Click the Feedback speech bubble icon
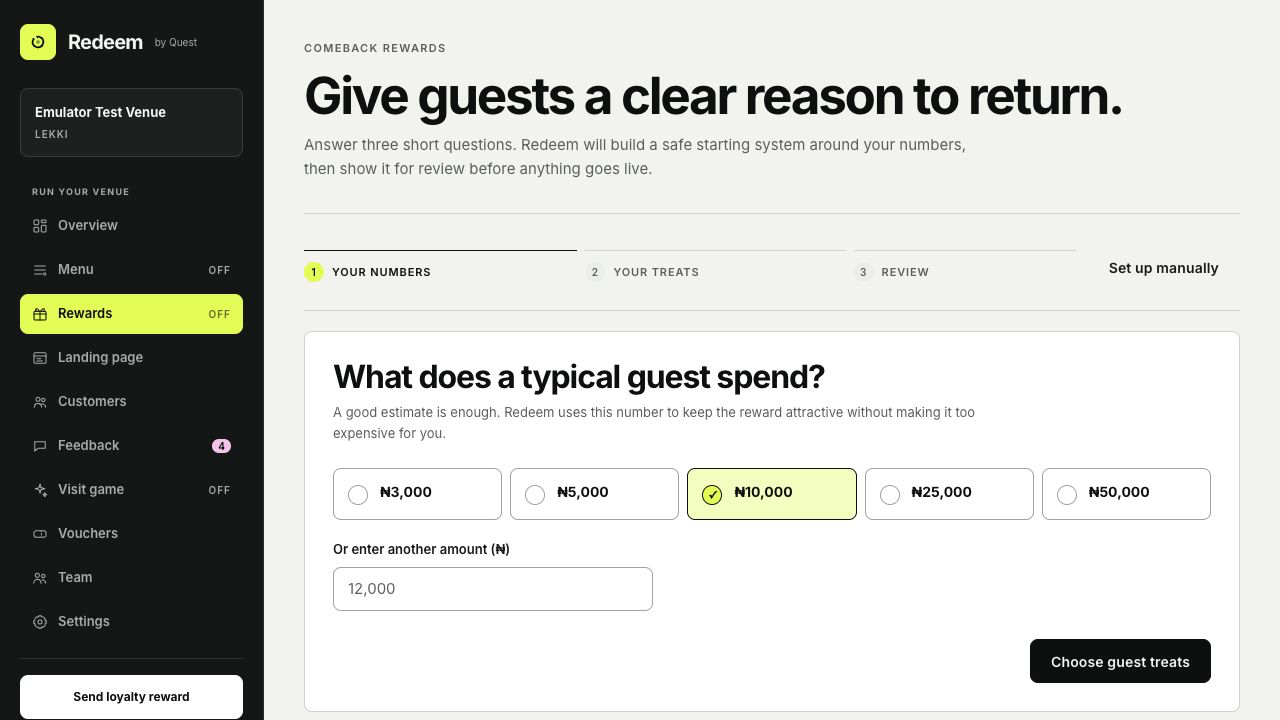Image resolution: width=1280 pixels, height=720 pixels. click(x=40, y=446)
